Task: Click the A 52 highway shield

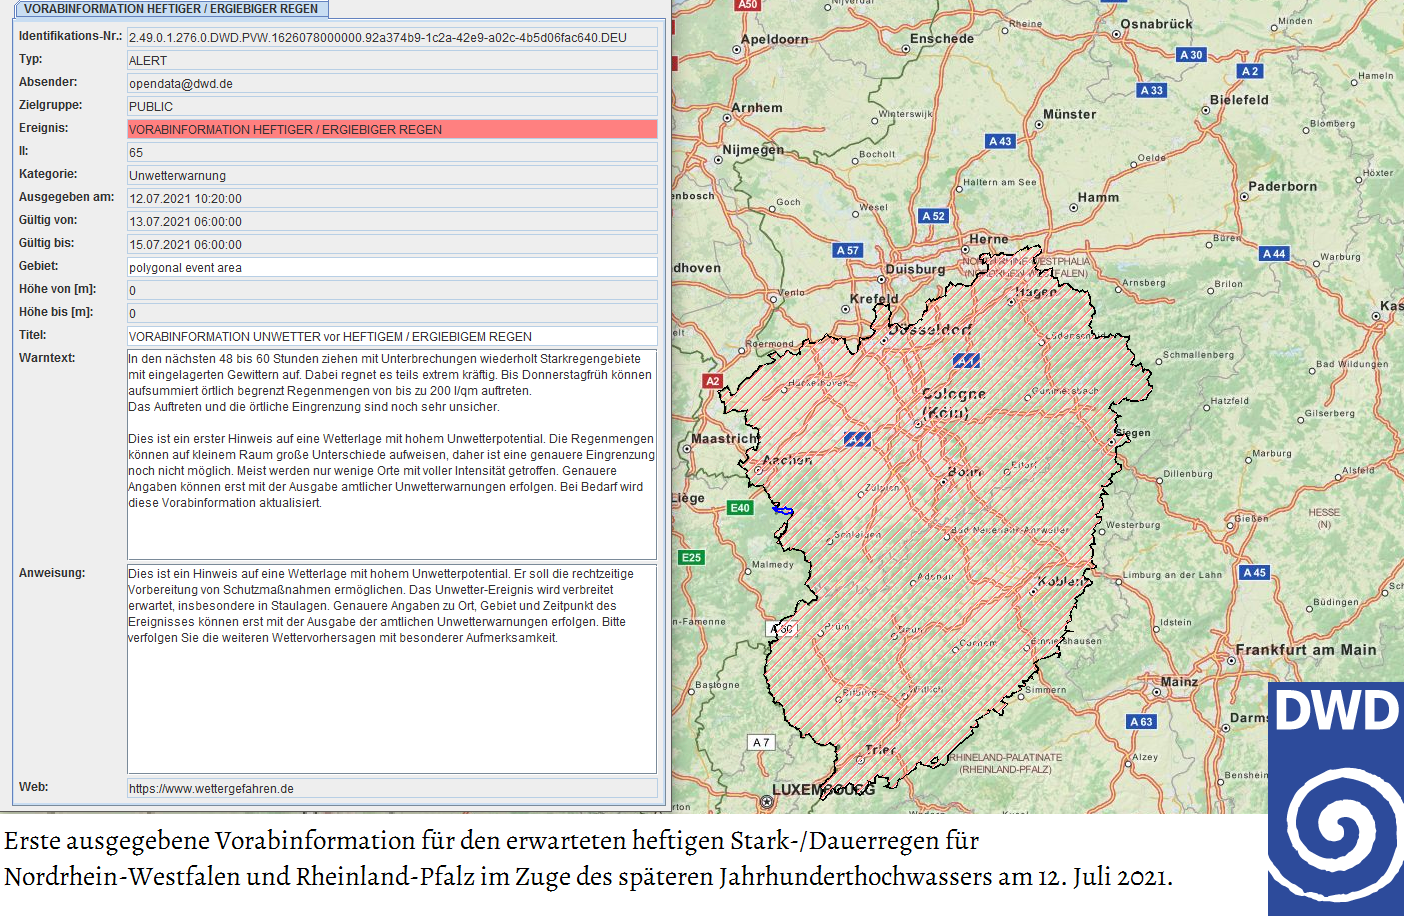Action: (x=933, y=216)
